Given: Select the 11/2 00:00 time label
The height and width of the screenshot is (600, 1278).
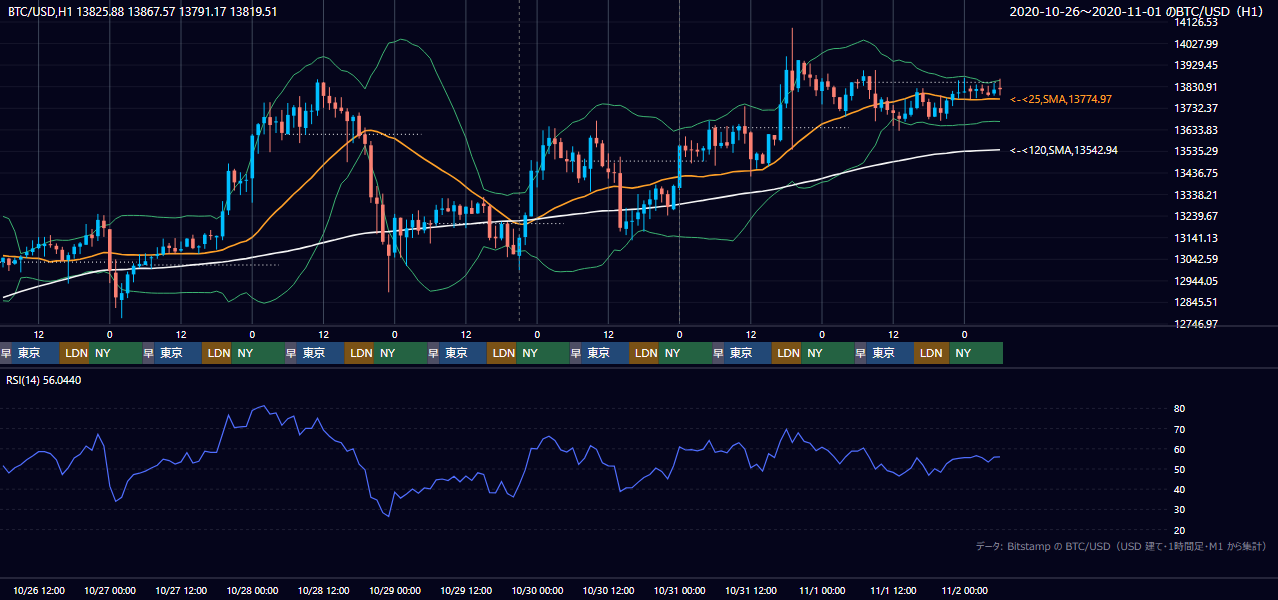Looking at the screenshot, I should tap(964, 590).
